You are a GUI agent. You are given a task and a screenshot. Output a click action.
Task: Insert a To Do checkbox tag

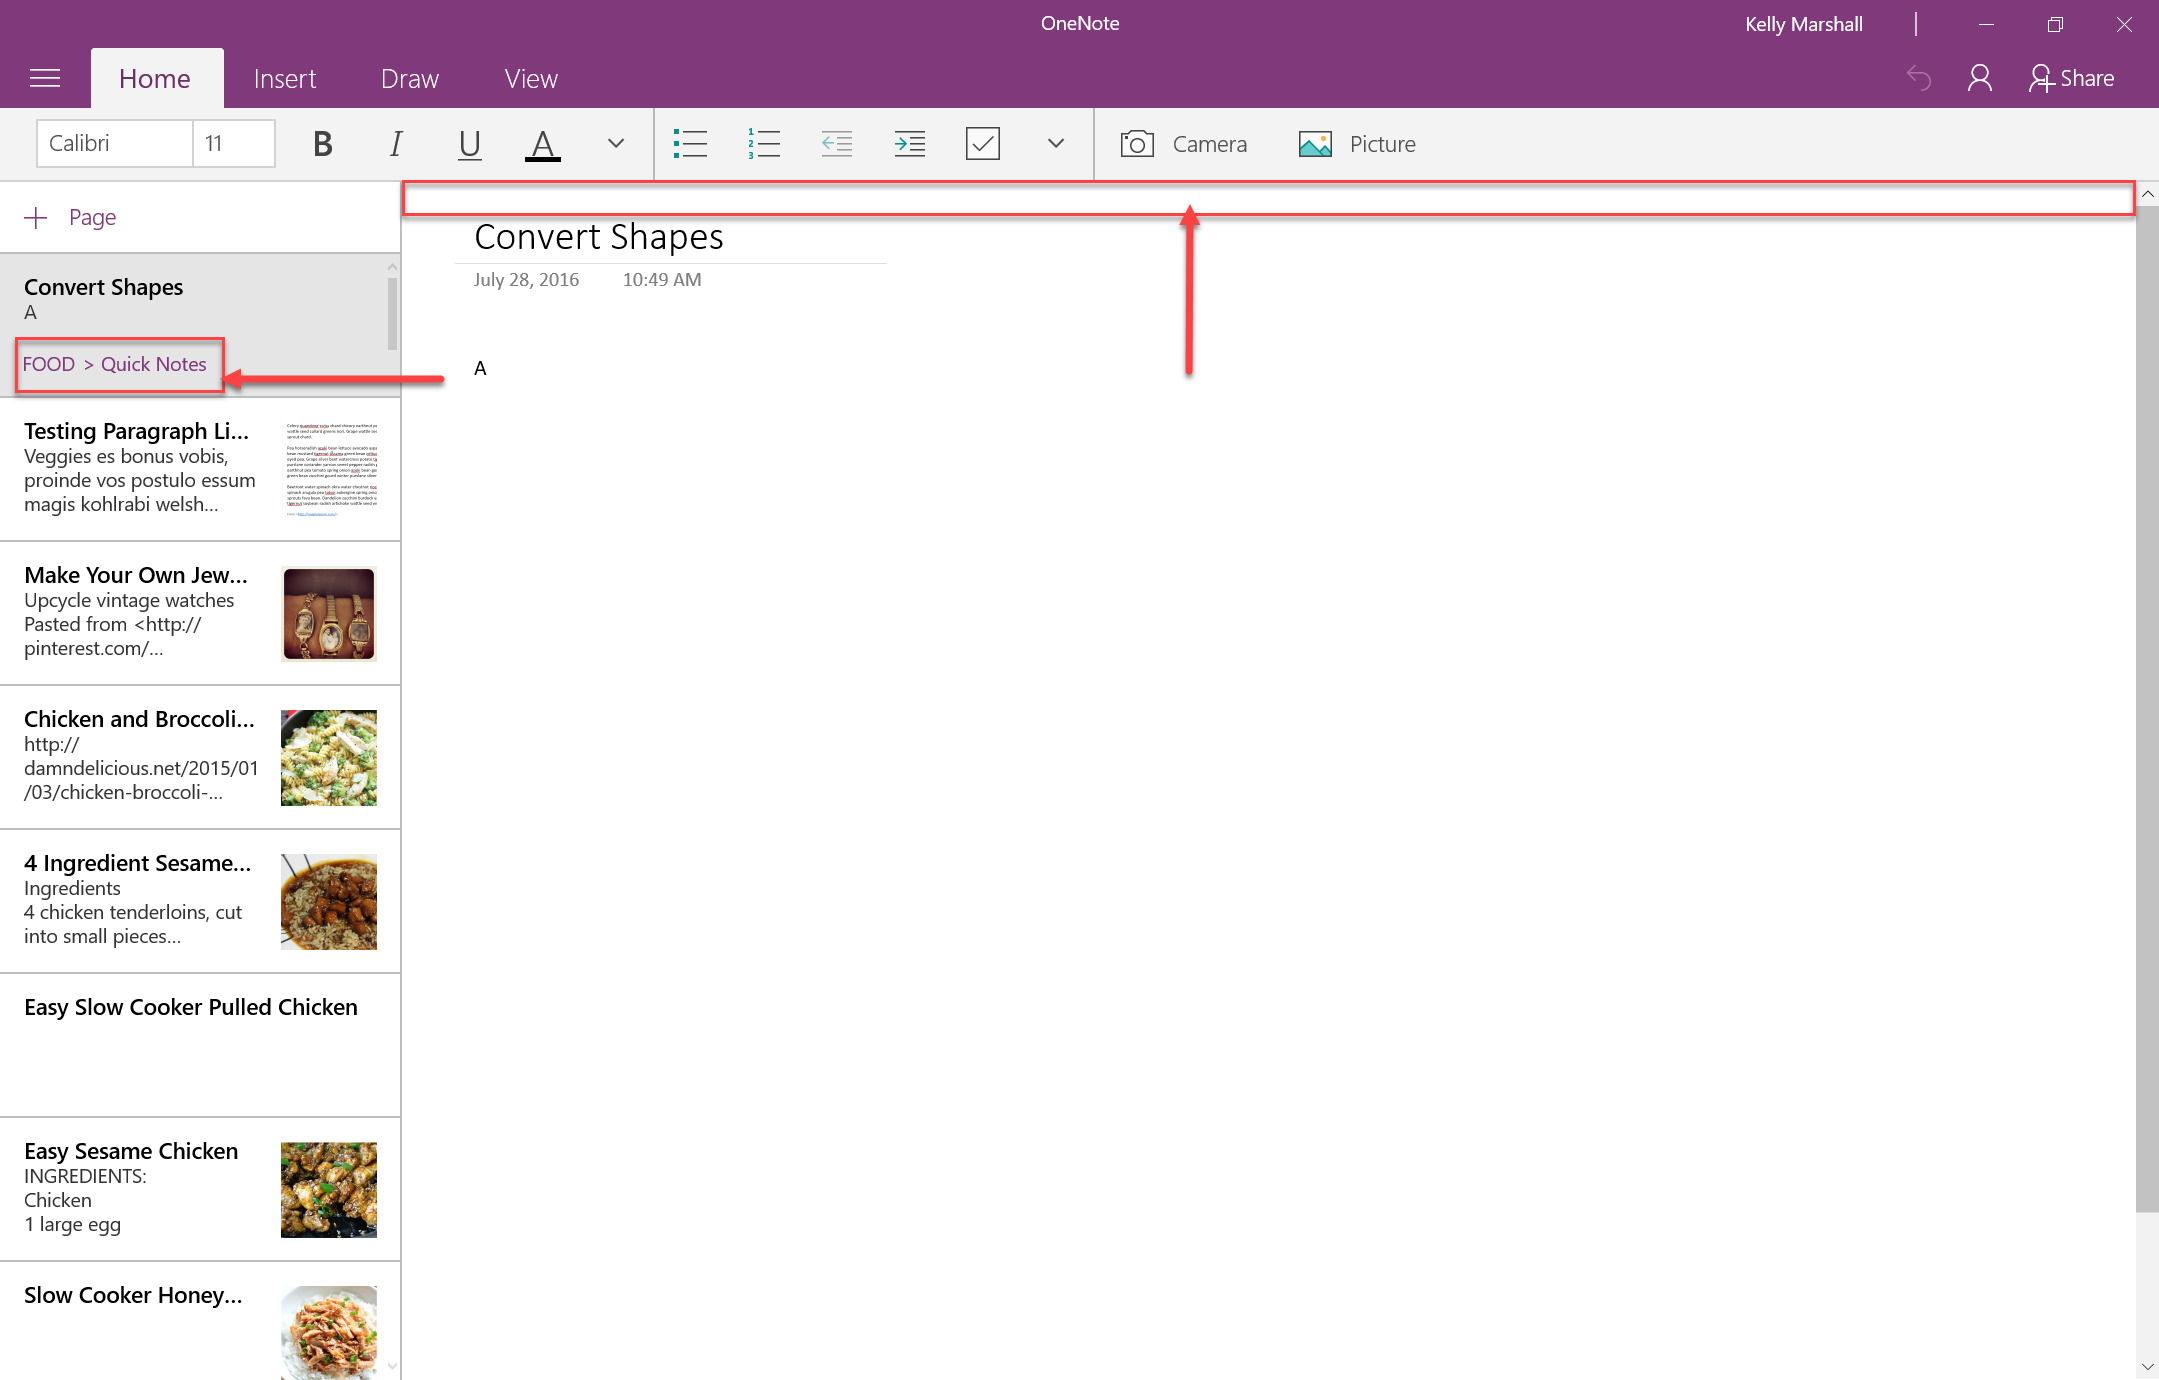(983, 143)
